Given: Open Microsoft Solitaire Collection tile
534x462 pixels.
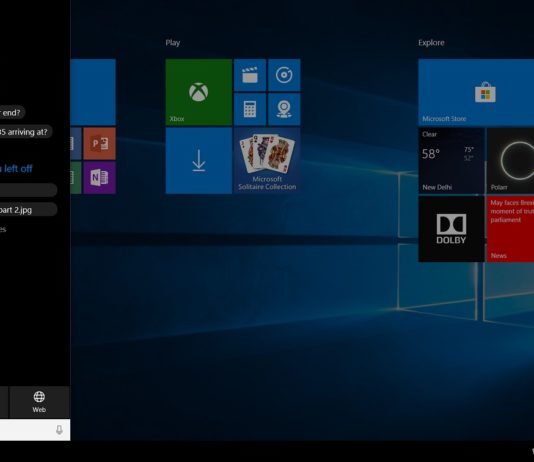Looking at the screenshot, I should 267,161.
